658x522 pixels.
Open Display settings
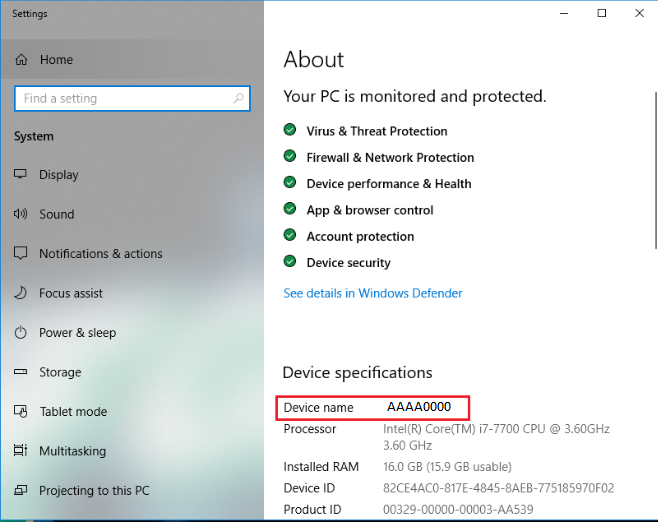point(132,174)
